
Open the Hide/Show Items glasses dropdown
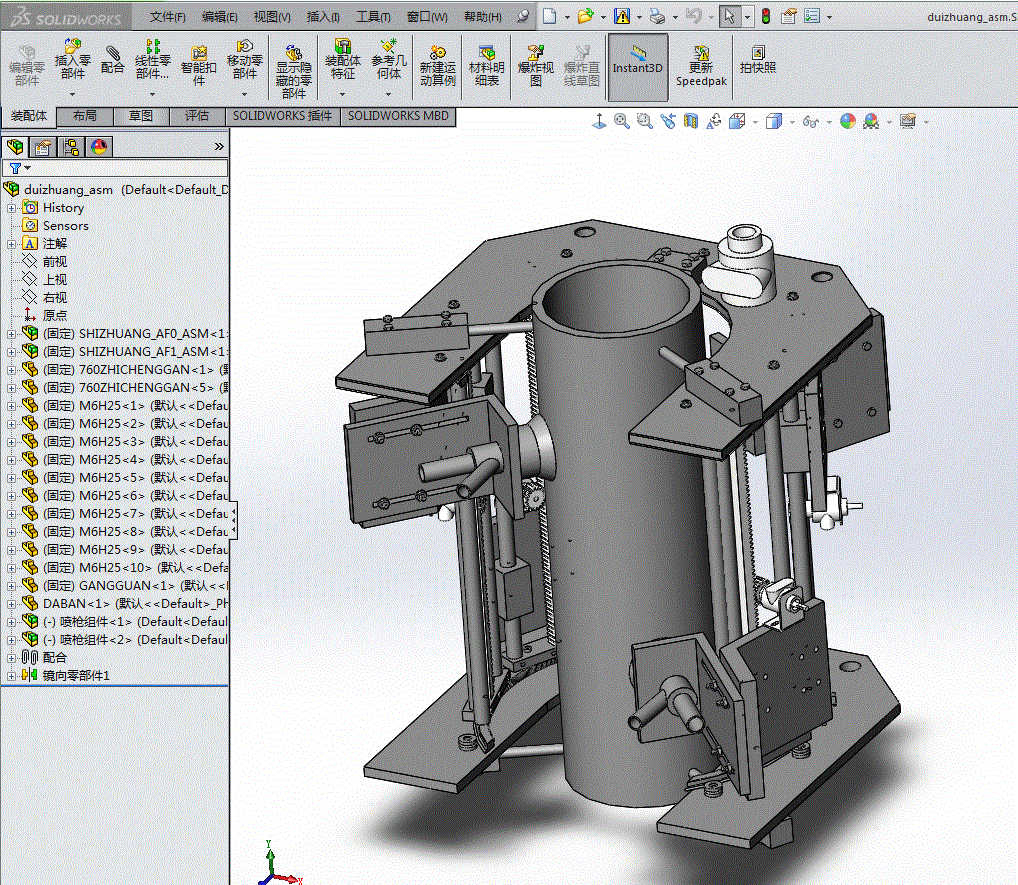point(811,121)
